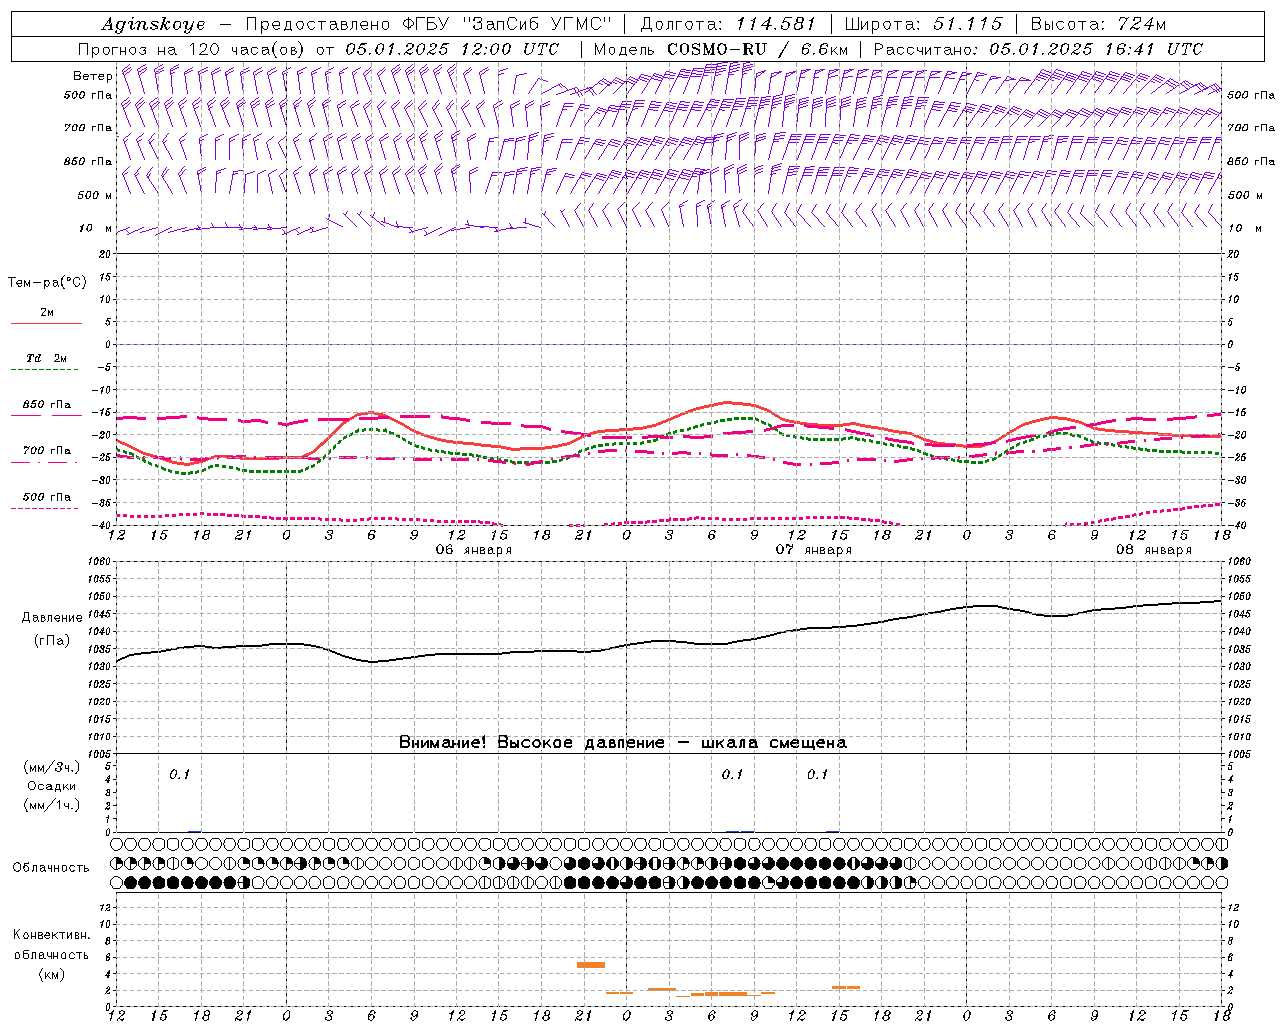The image size is (1280, 1024).
Task: Click the "08 января" date label
Action: tap(1153, 550)
